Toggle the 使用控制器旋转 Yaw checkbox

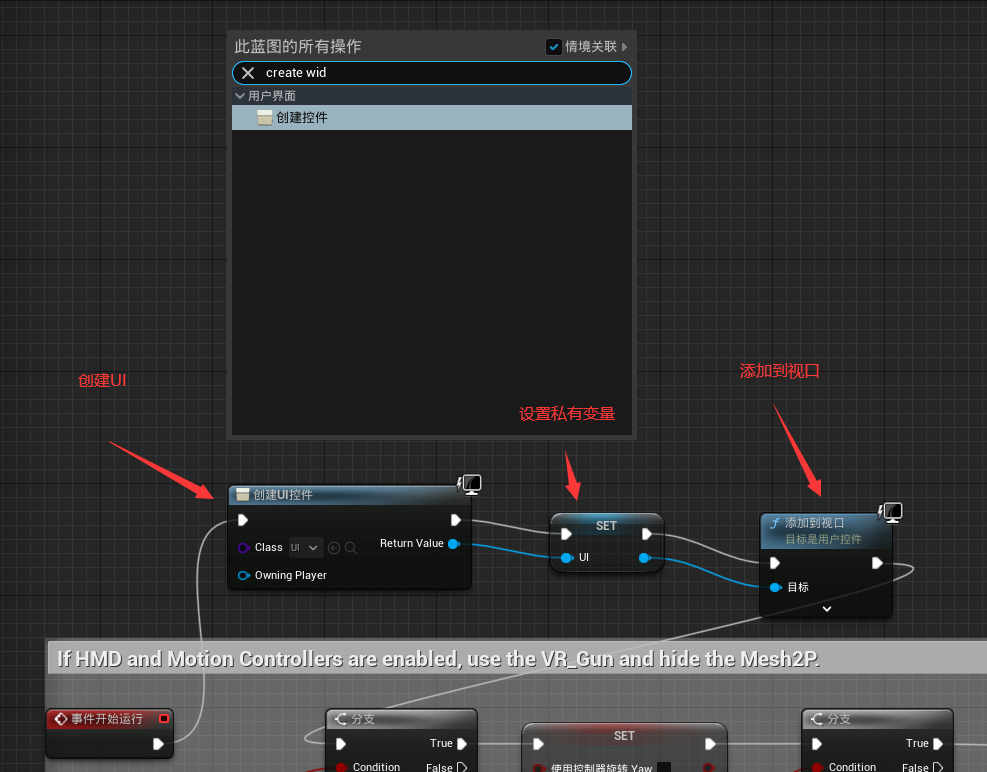coord(663,768)
